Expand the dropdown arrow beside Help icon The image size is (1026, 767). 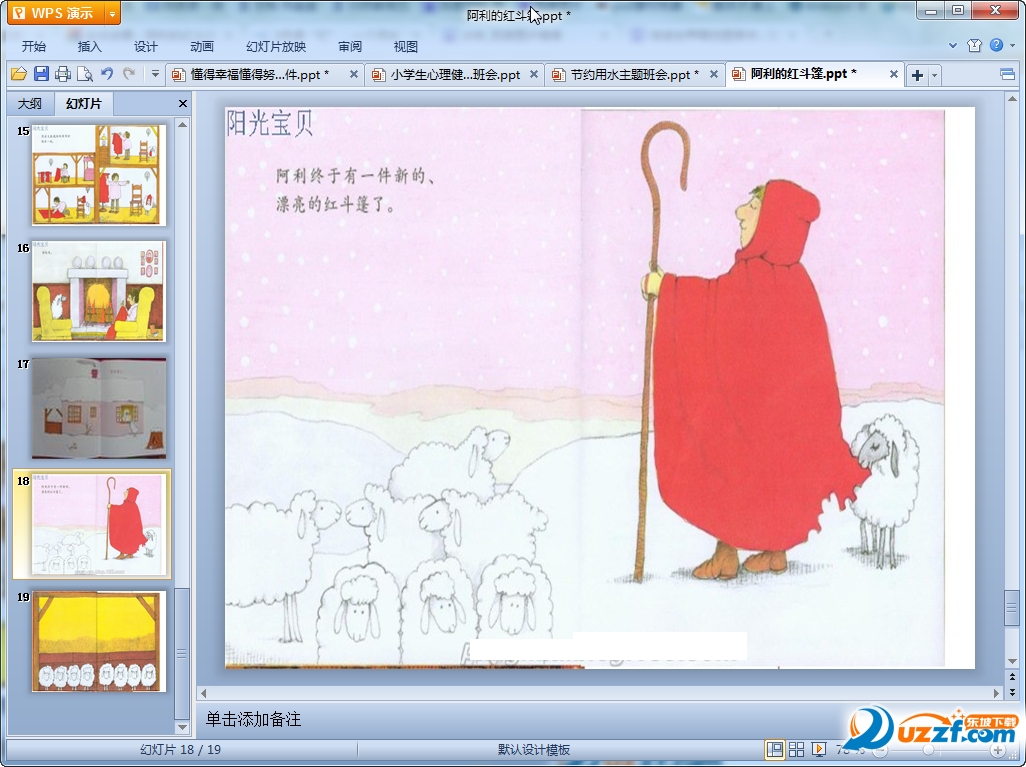coord(1013,46)
